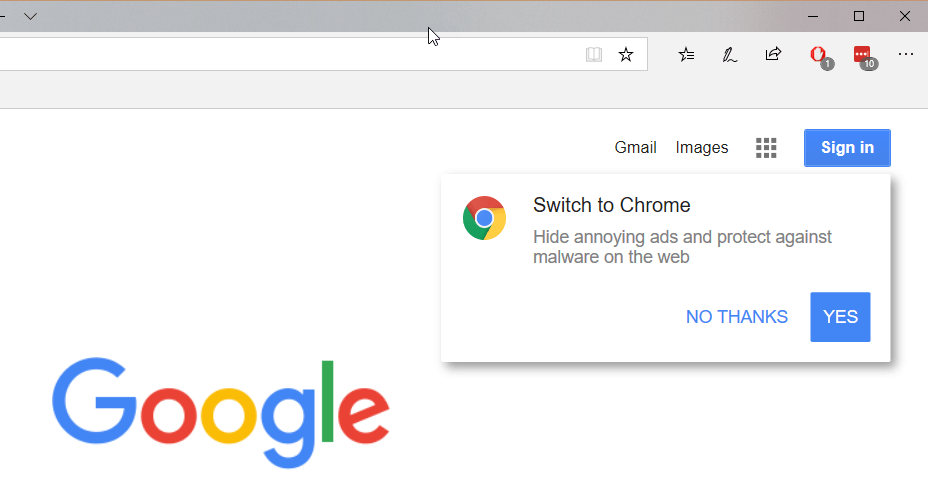The height and width of the screenshot is (499, 928).
Task: Open Gmail link
Action: pyautogui.click(x=635, y=148)
